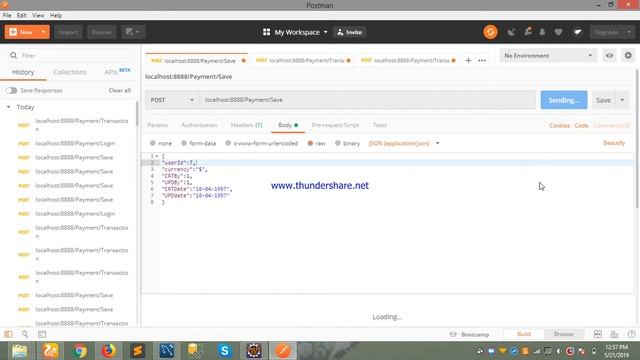Click the Save request button
This screenshot has height=360, width=640.
603,100
